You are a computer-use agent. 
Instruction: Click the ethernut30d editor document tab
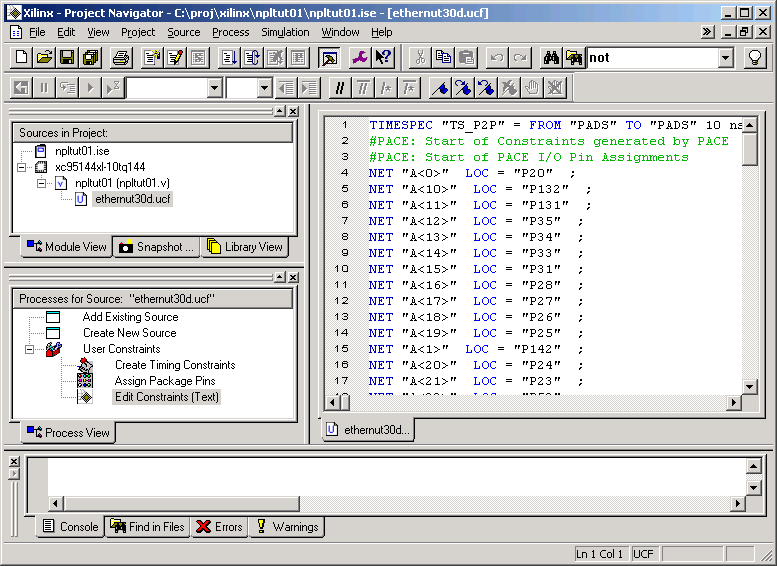point(368,430)
